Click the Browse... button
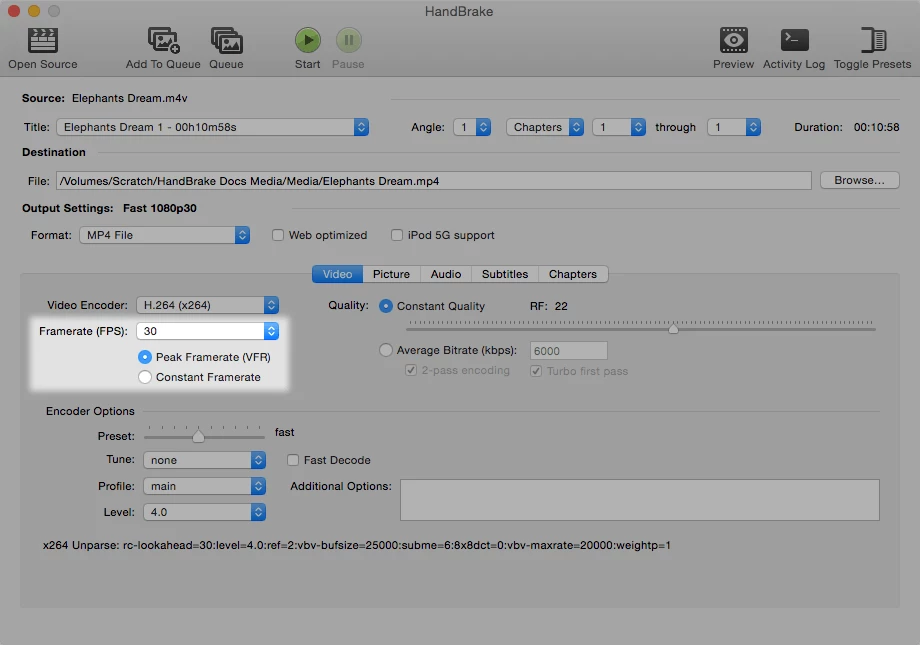 click(860, 180)
